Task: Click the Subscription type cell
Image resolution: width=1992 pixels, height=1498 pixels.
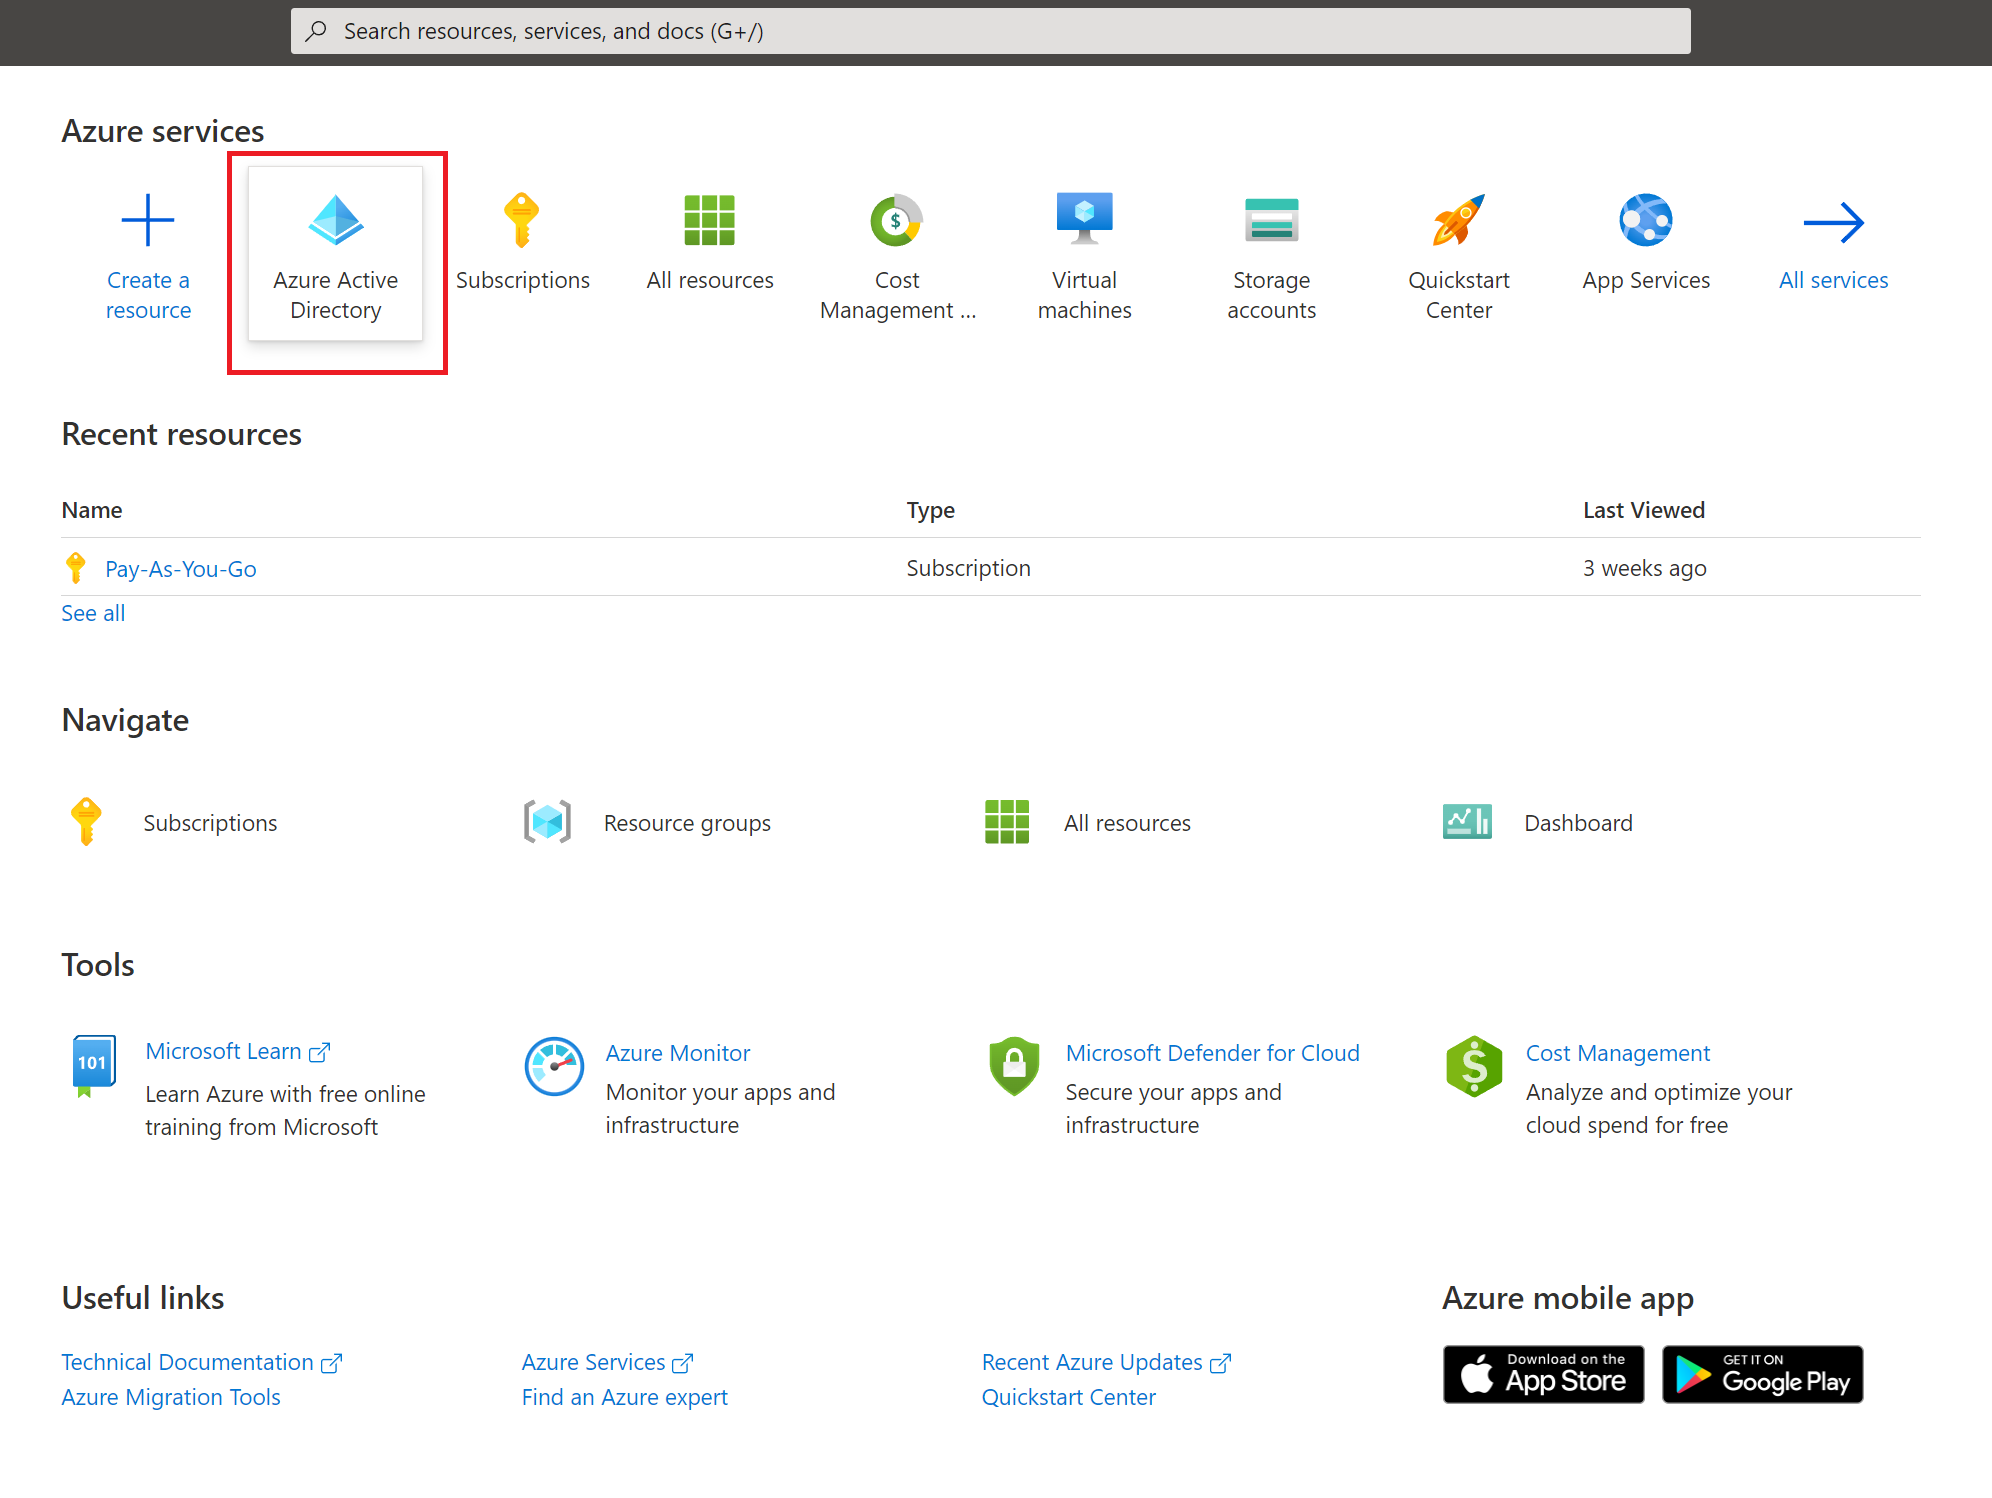Action: pos(968,568)
